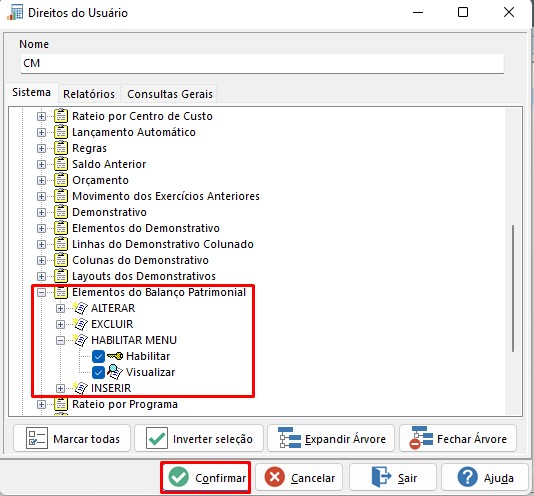This screenshot has width=534, height=496.
Task: Expand the Elementos do Demonstrativo node
Action: (x=41, y=229)
